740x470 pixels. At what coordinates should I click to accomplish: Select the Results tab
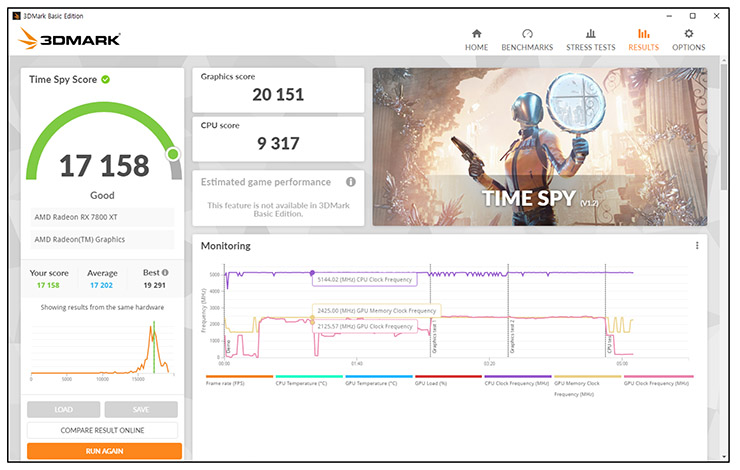(643, 40)
